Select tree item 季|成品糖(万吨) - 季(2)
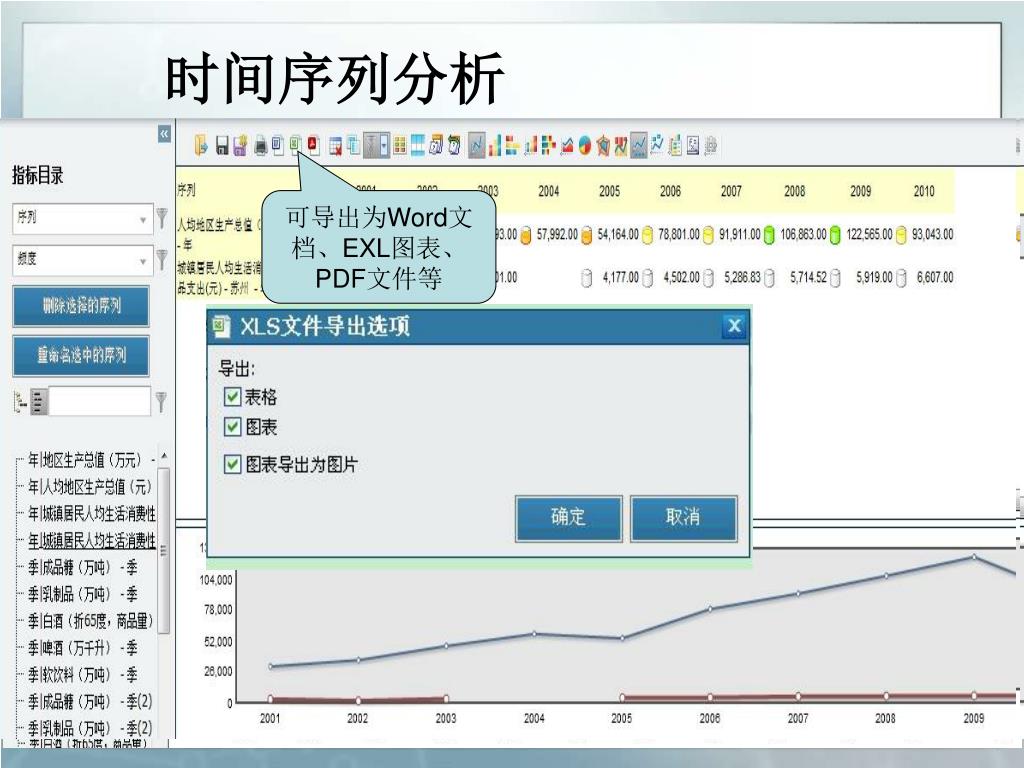The height and width of the screenshot is (768, 1024). 90,701
